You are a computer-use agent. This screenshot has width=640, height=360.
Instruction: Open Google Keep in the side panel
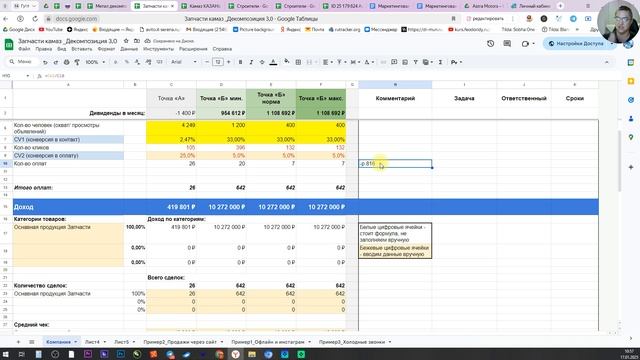tap(631, 81)
